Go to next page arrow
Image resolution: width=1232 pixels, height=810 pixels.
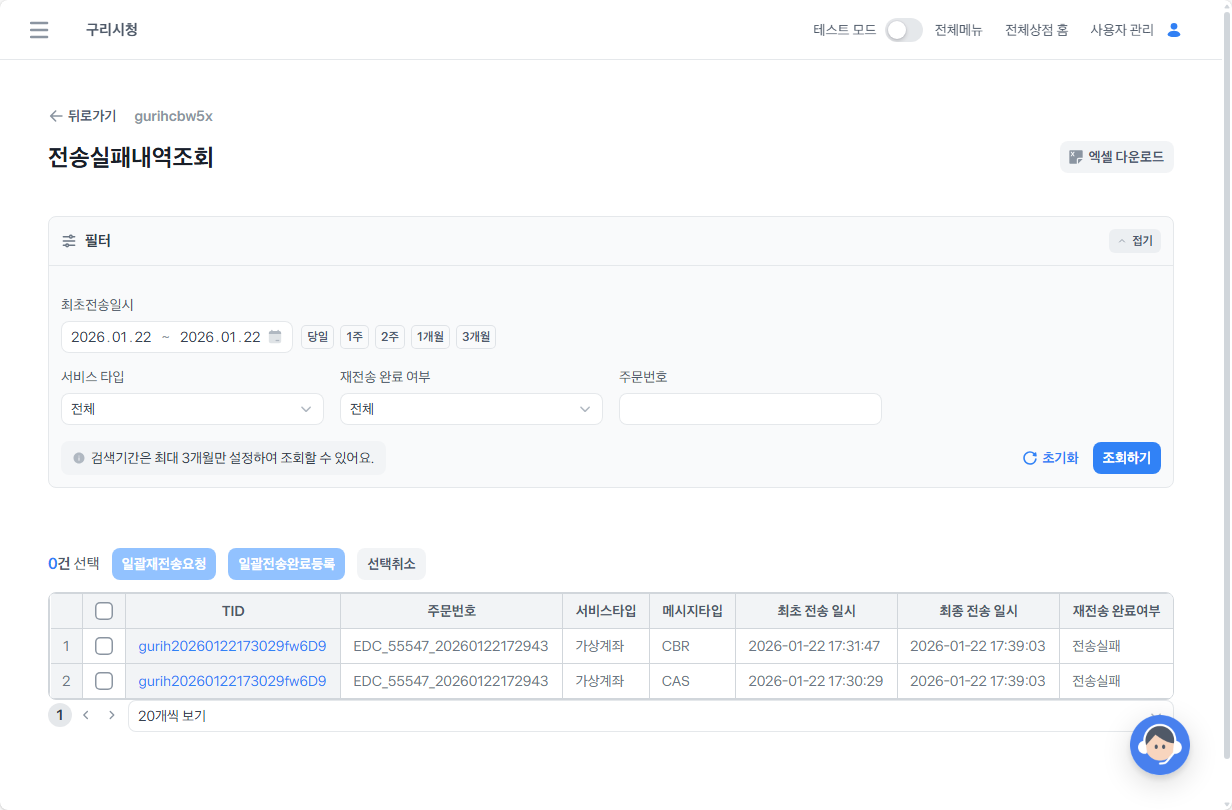pyautogui.click(x=111, y=715)
